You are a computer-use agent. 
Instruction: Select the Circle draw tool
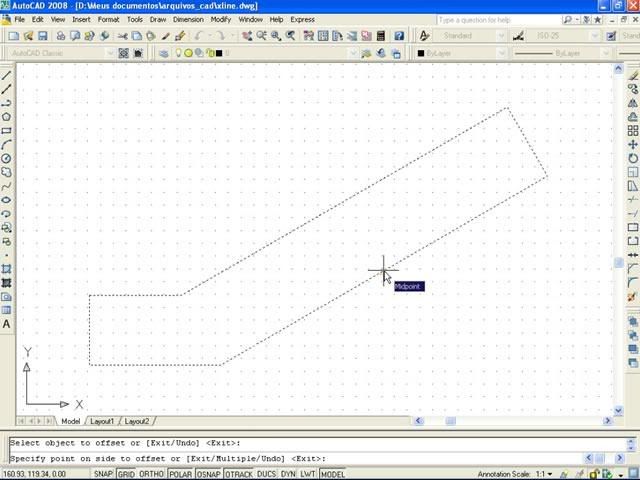[6, 158]
